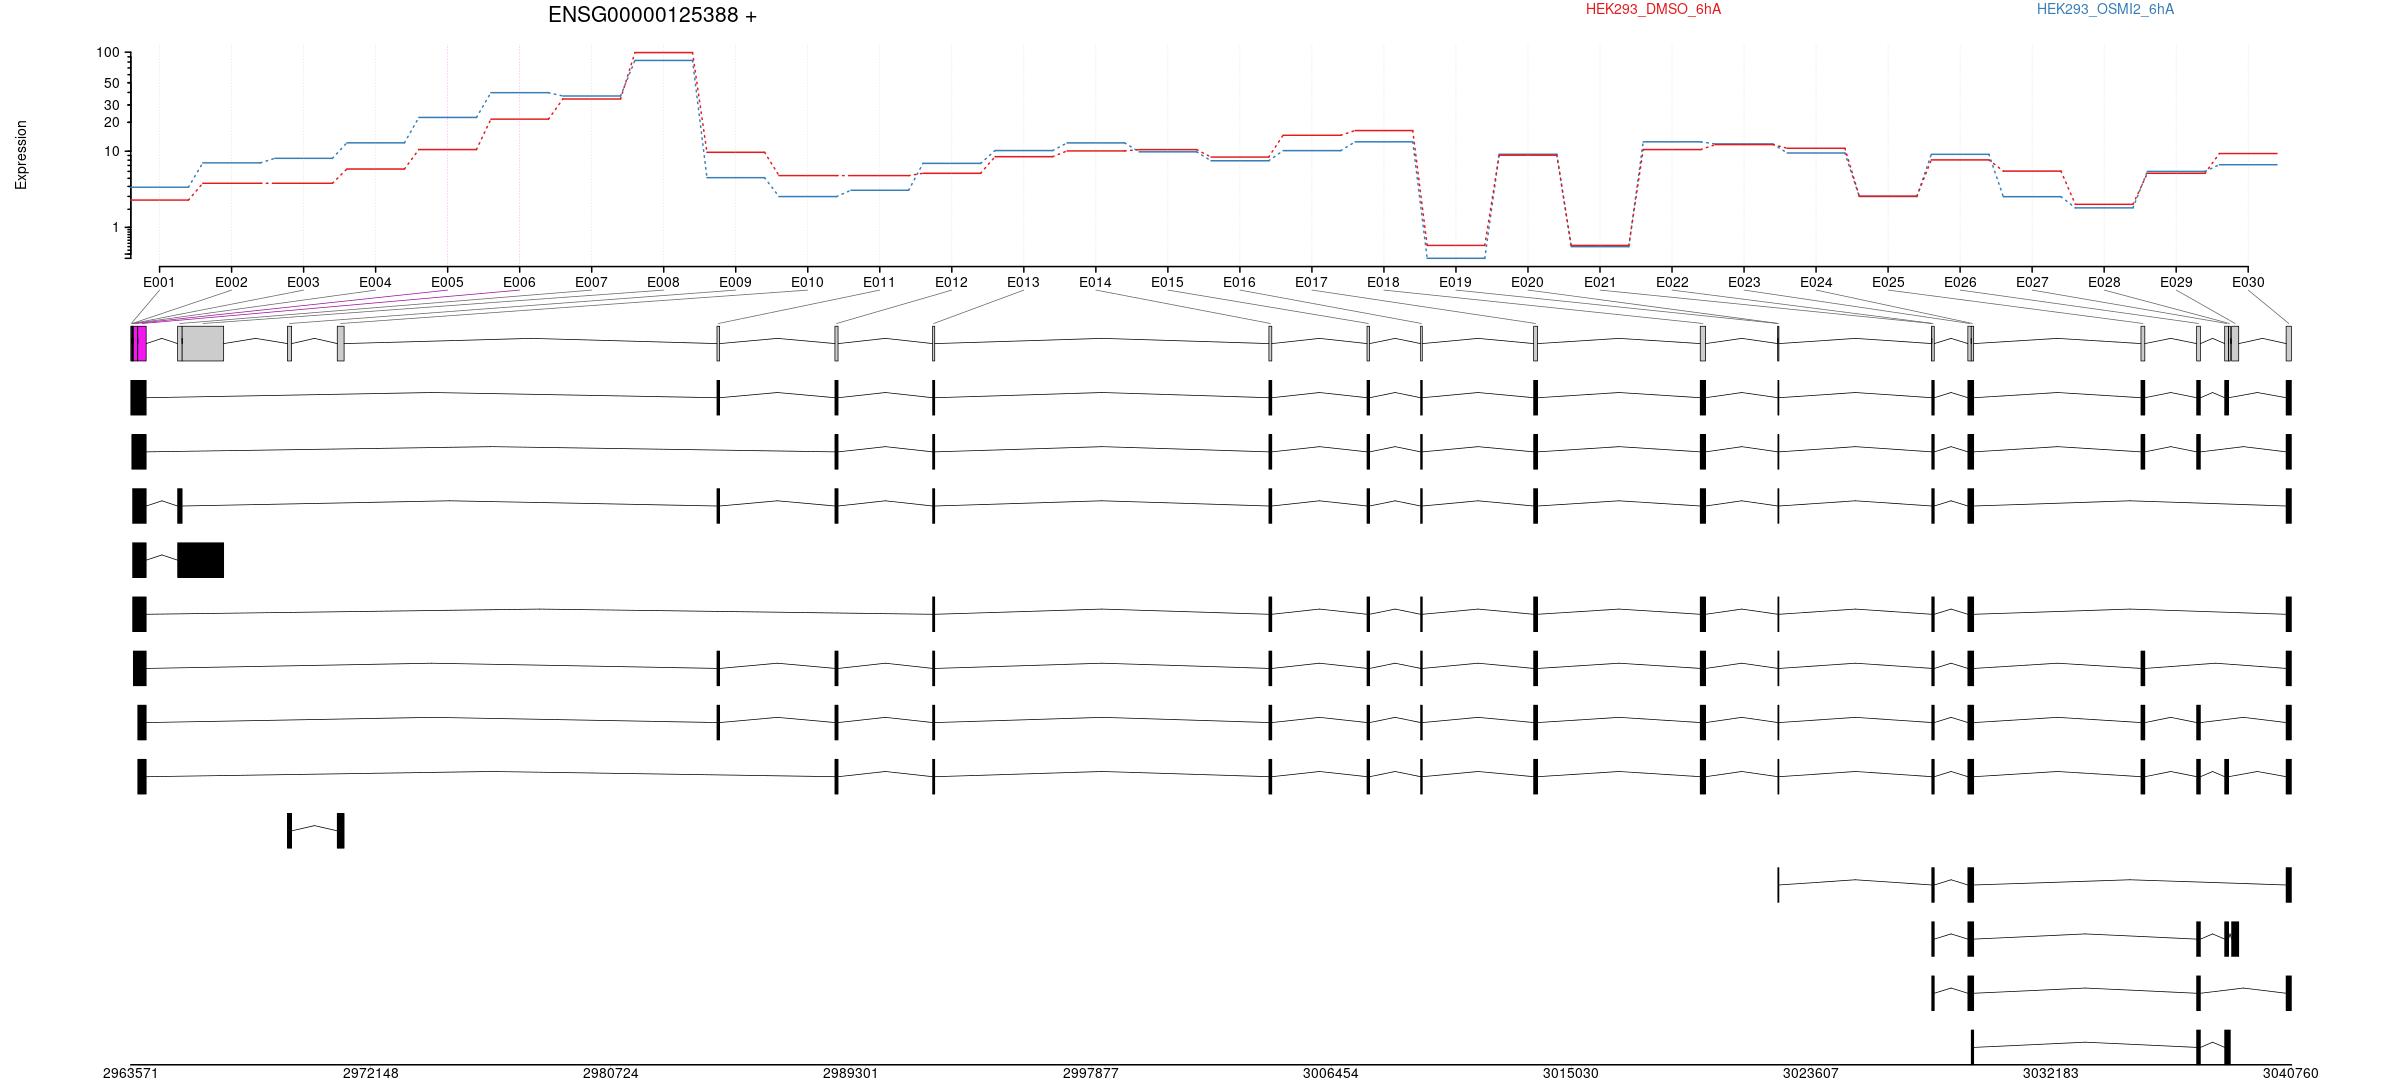Click the E005 exon label
Screen dimensions: 2400x1090
coord(447,282)
